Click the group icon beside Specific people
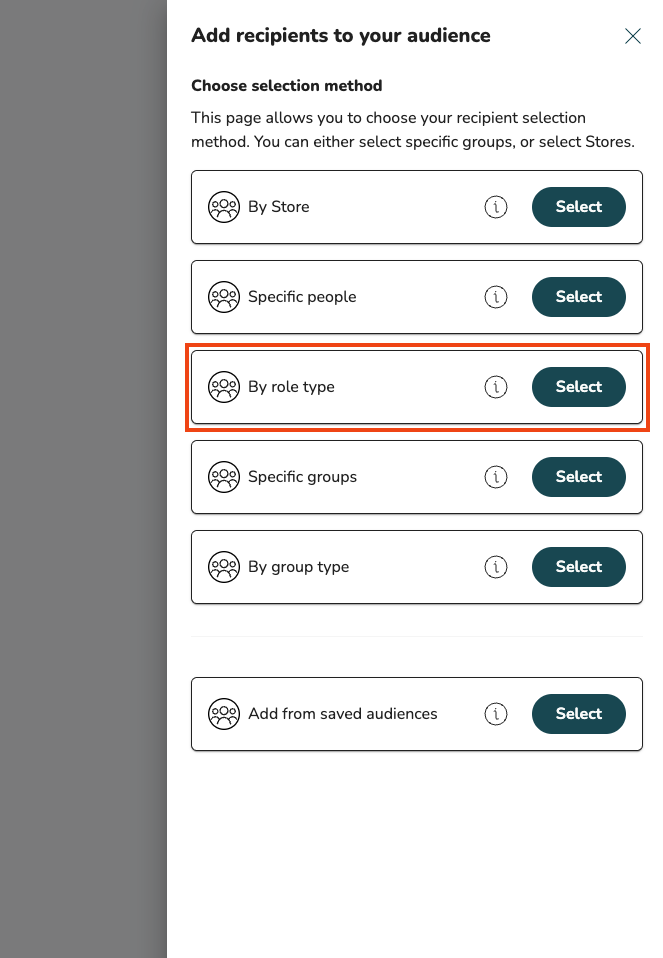663x958 pixels. 224,297
